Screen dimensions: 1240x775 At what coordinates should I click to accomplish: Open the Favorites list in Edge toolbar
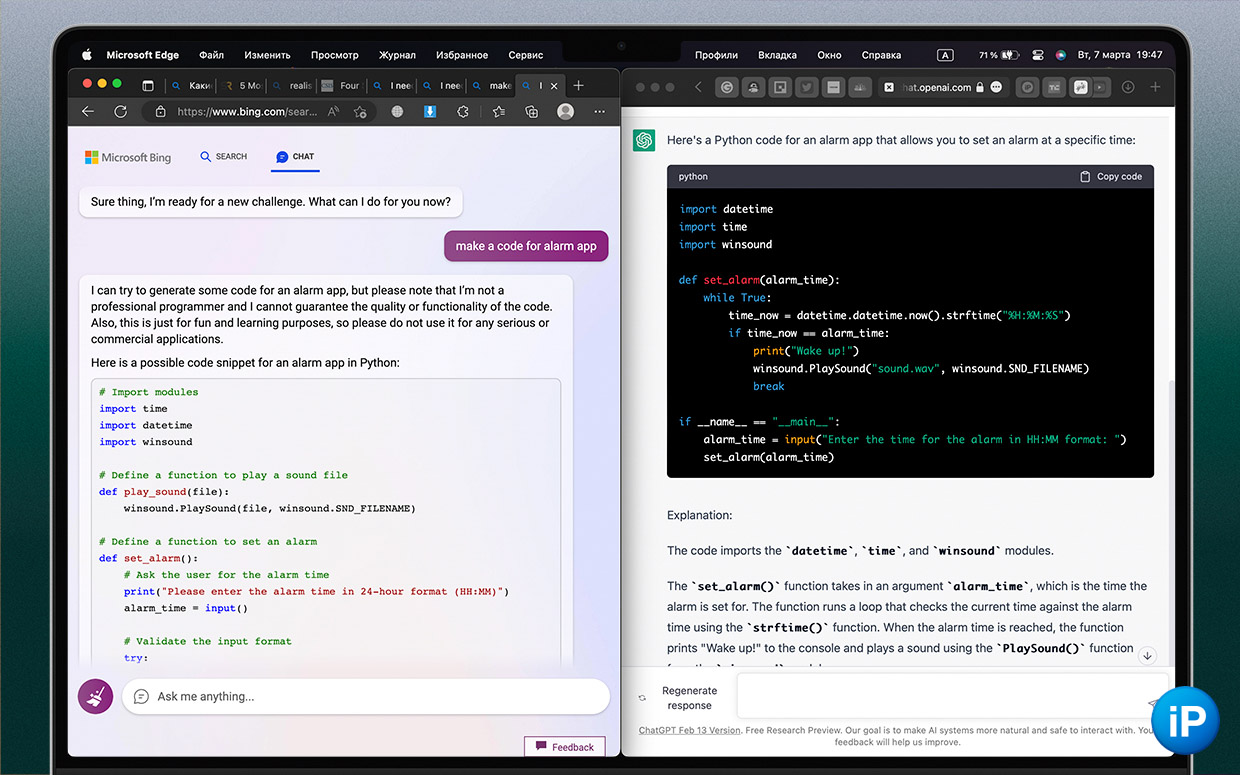point(498,112)
